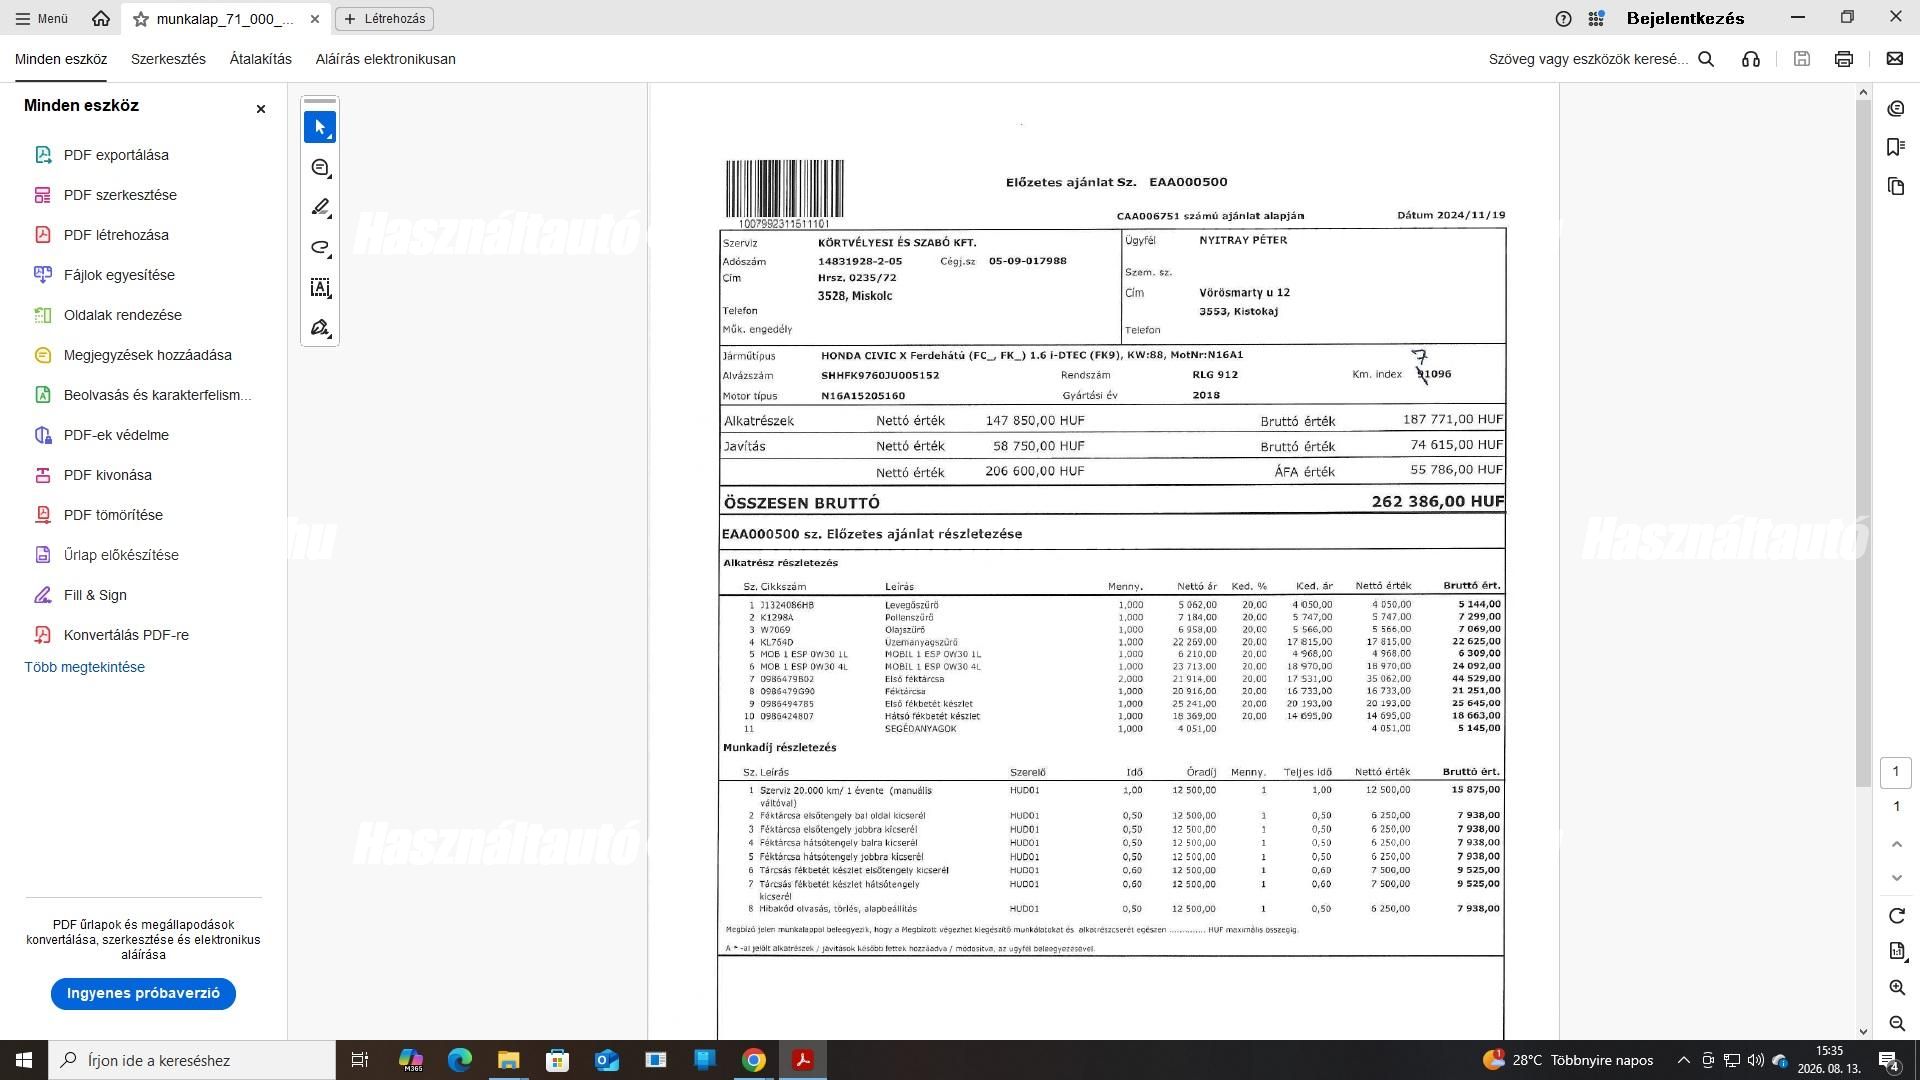1920x1080 pixels.
Task: Switch to Szerkesztés tab
Action: 168,59
